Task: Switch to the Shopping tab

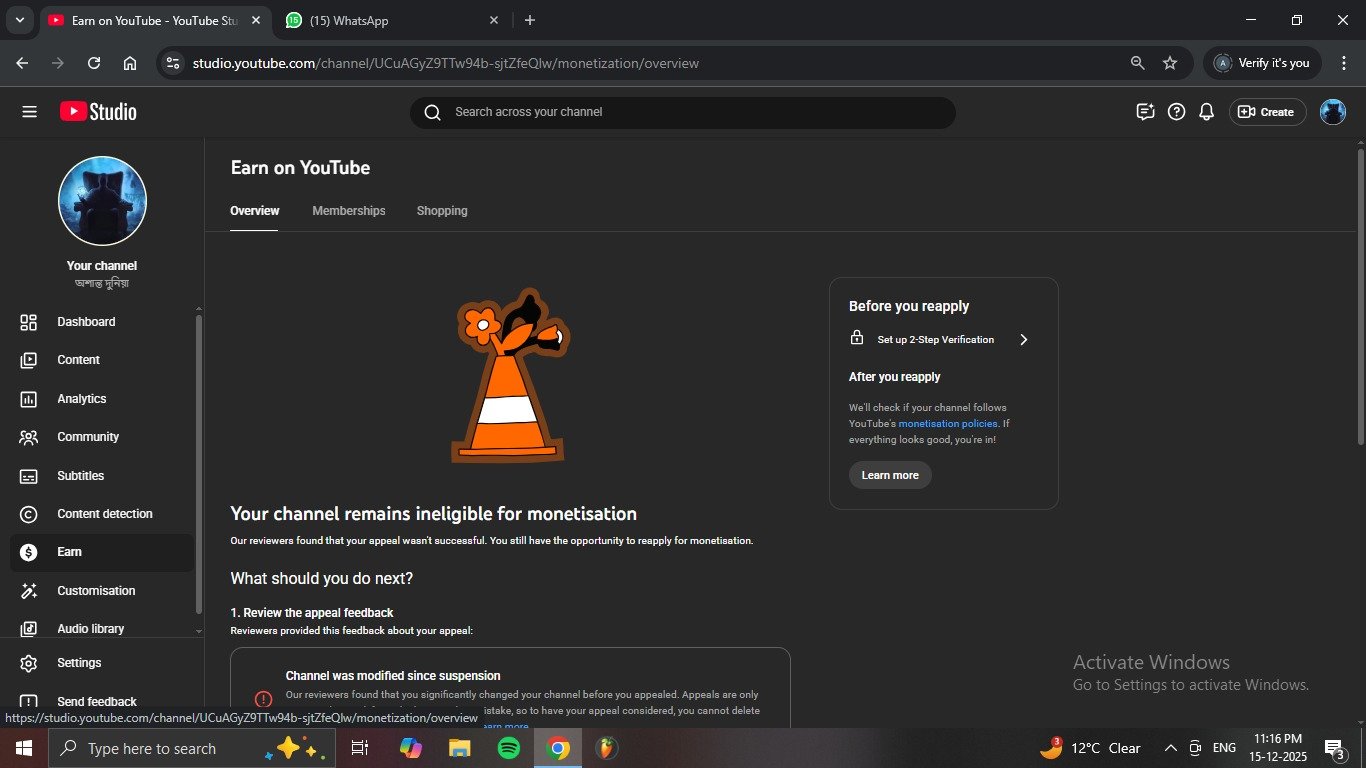Action: [x=442, y=211]
